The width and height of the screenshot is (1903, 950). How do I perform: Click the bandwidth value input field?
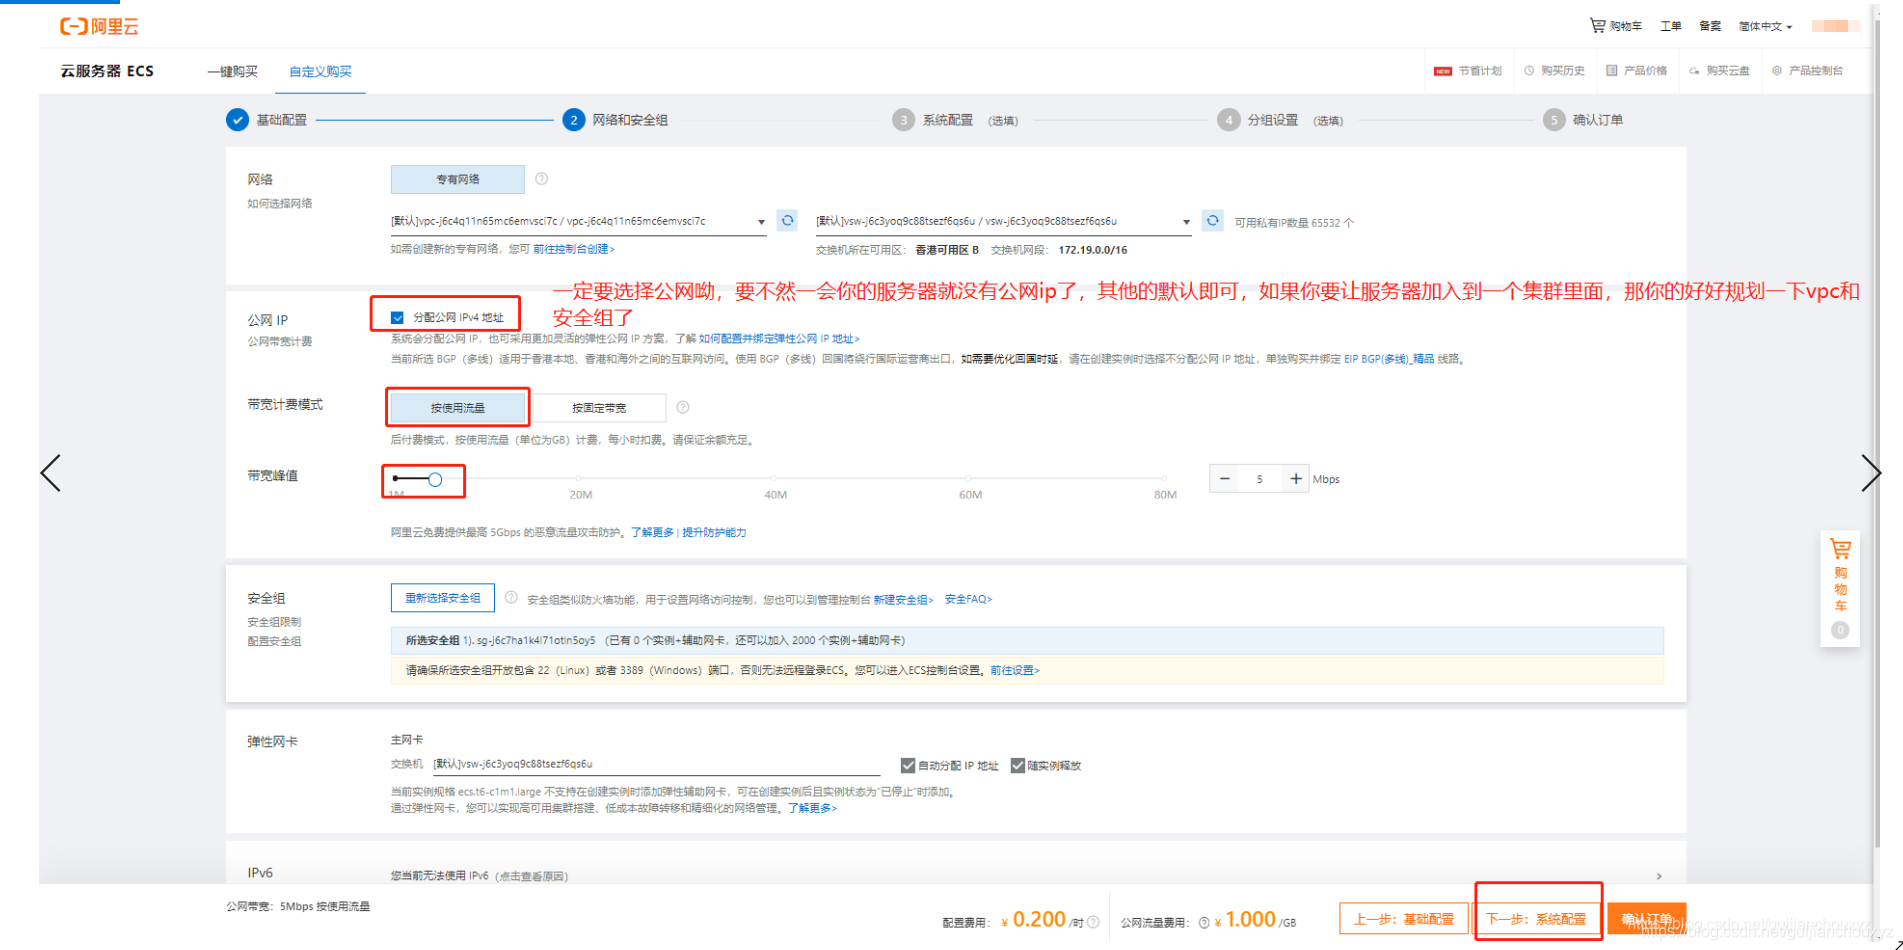click(1260, 479)
